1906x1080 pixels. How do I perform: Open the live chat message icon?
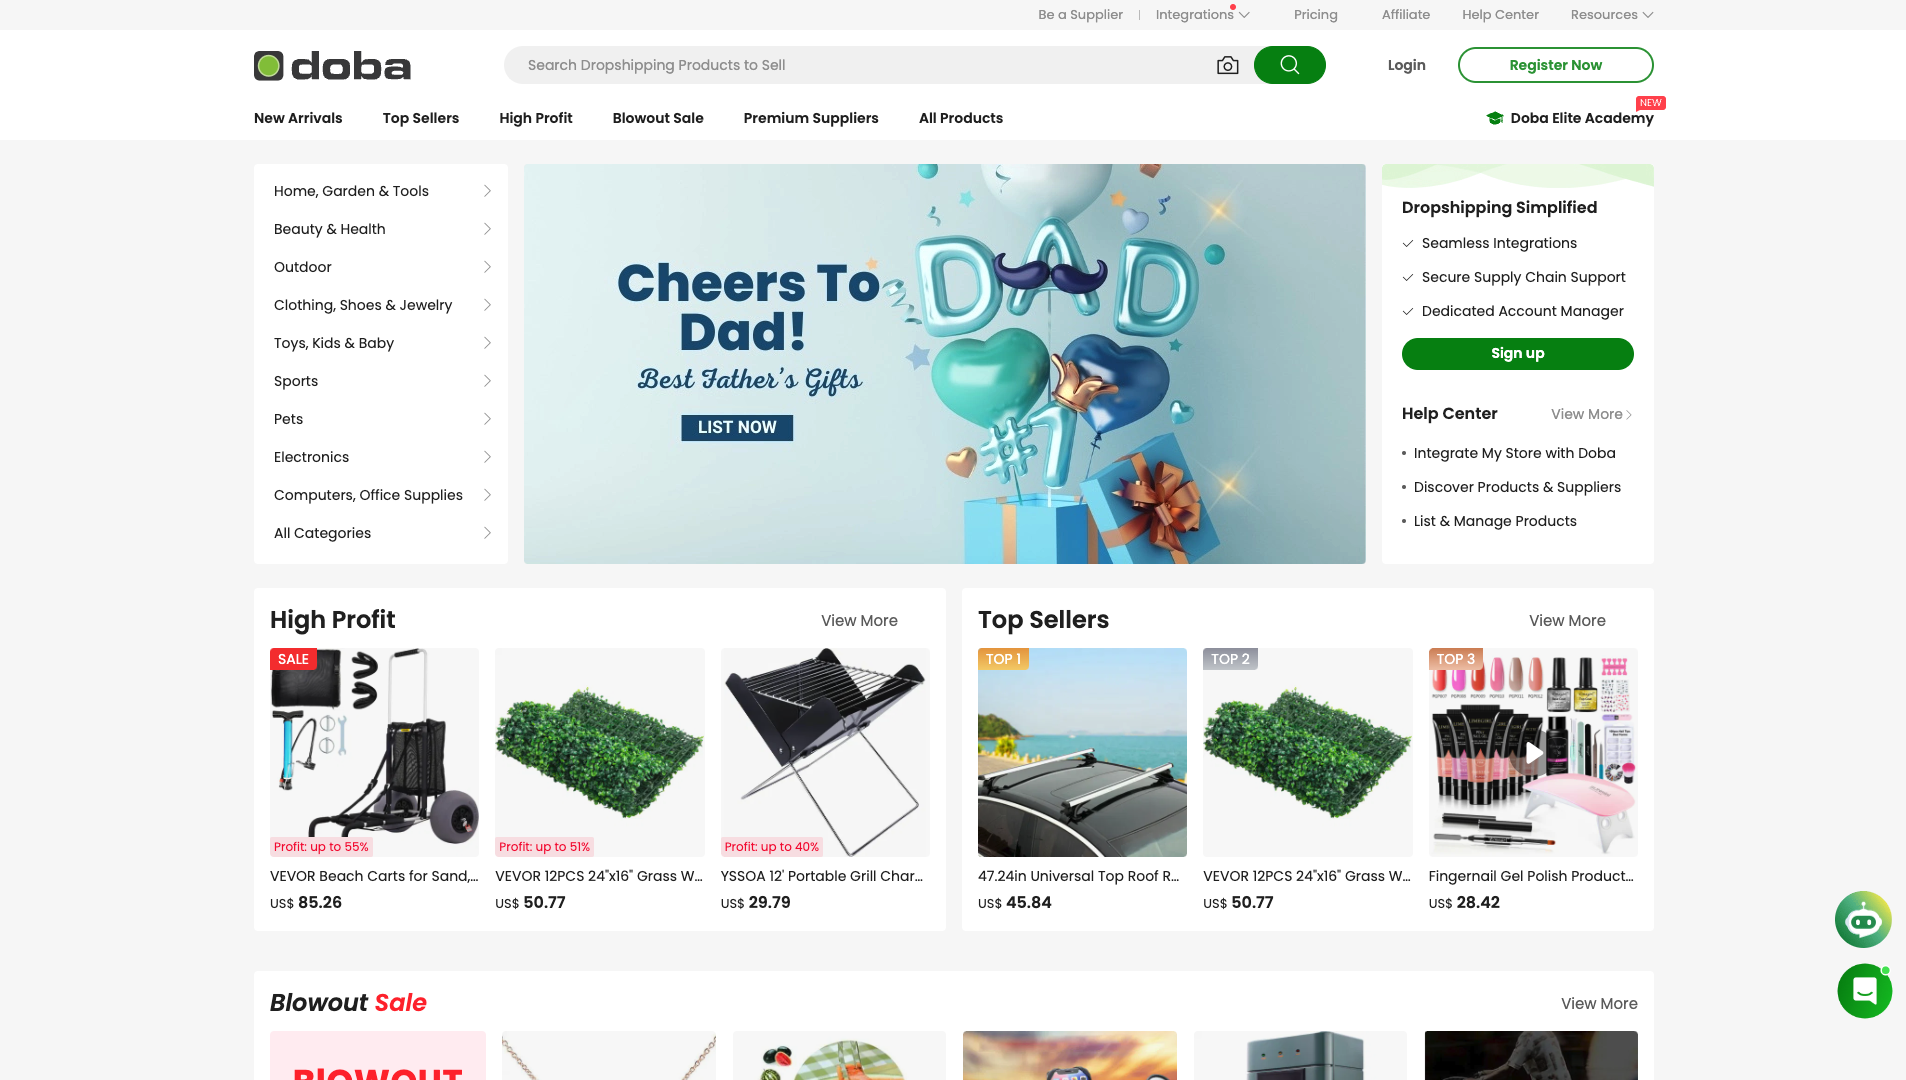click(x=1864, y=991)
